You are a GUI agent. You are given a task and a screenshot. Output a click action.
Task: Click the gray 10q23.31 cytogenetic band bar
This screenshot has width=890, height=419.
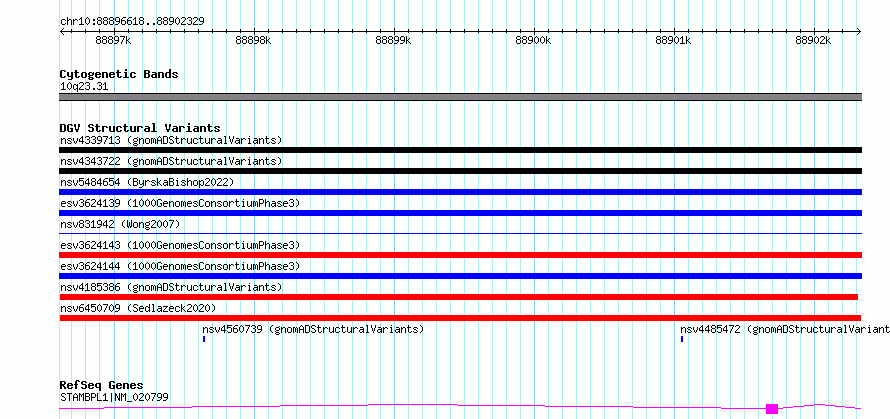(x=460, y=97)
